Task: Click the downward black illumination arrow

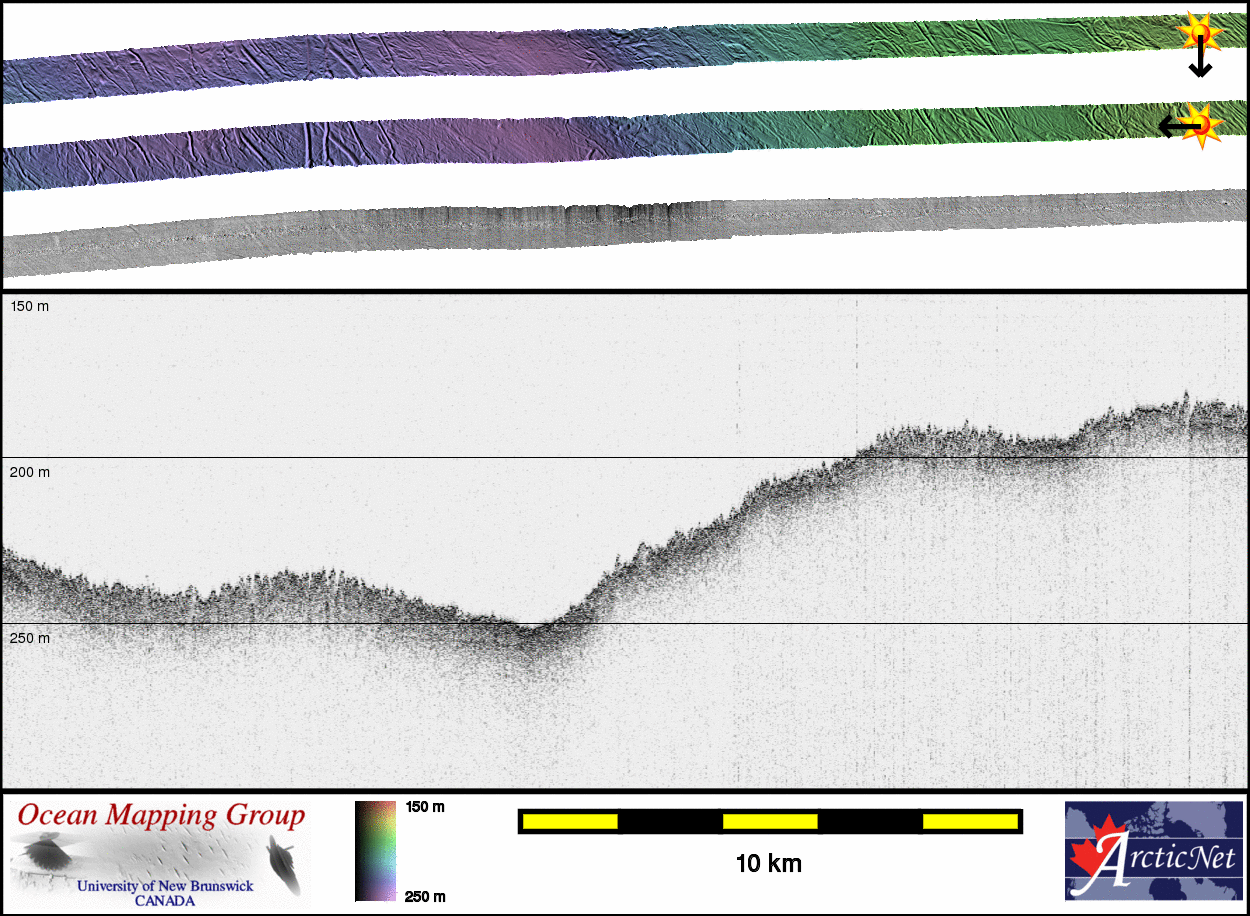Action: tap(1199, 64)
